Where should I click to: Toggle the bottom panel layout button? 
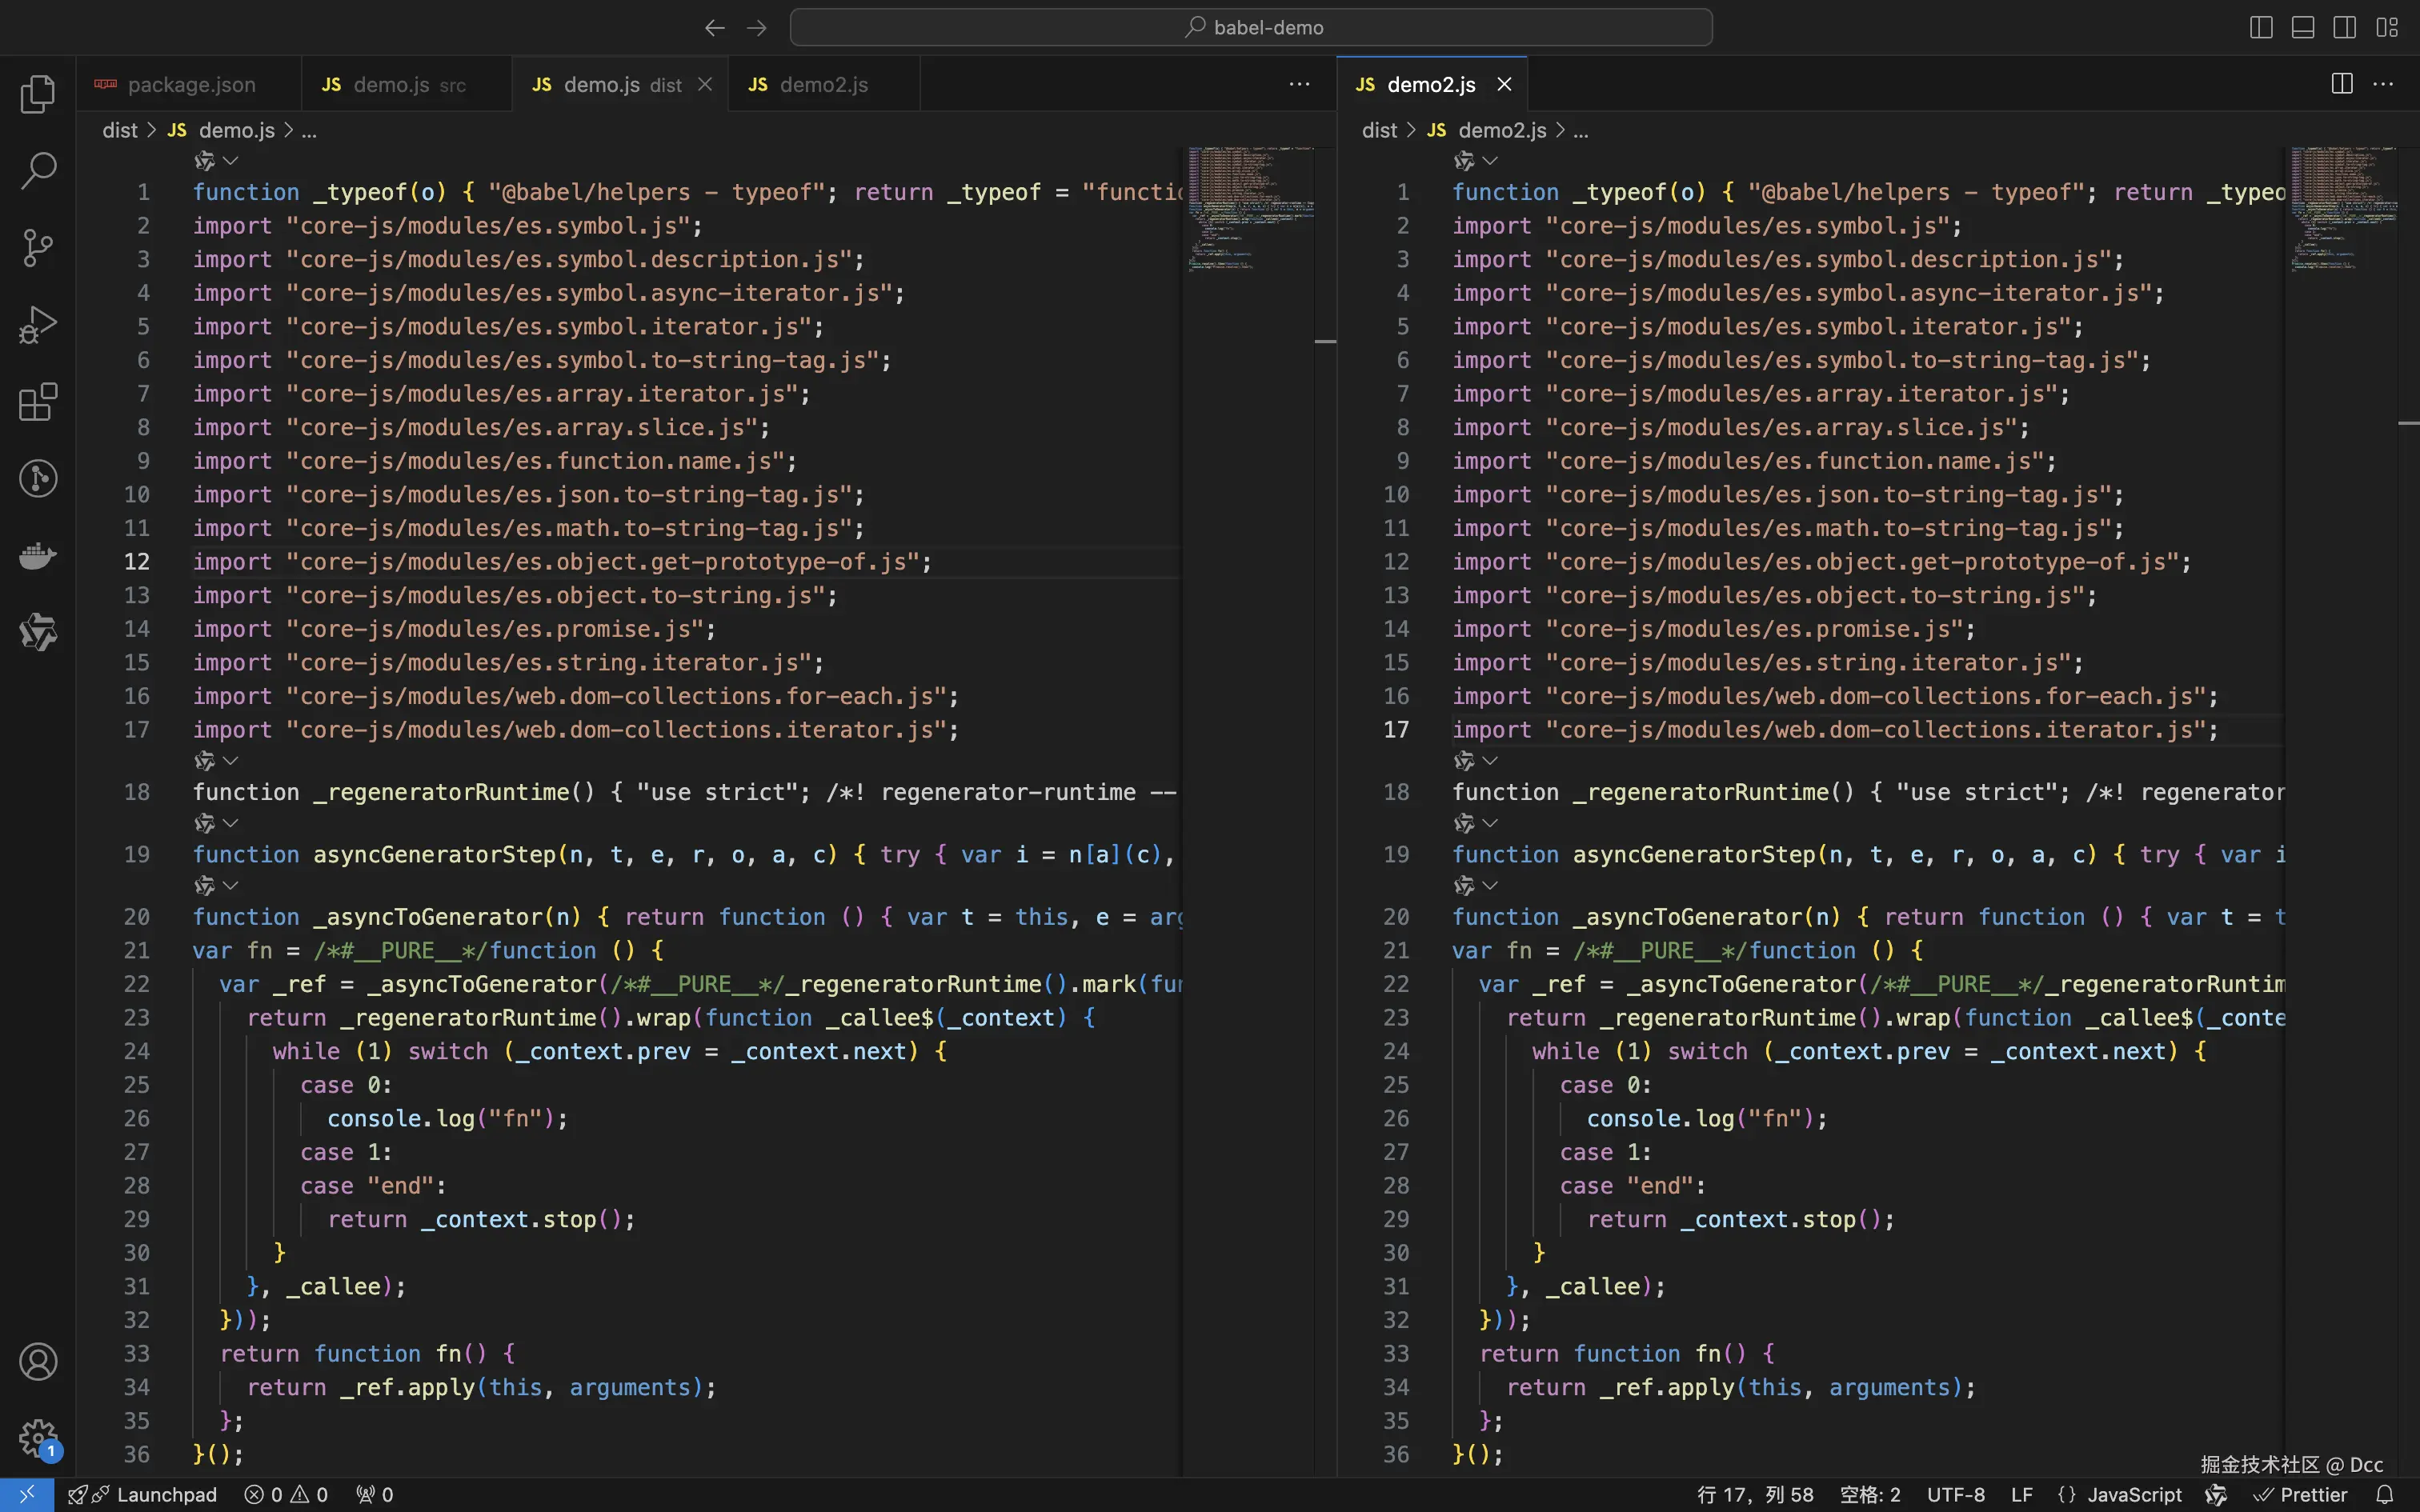tap(2303, 28)
